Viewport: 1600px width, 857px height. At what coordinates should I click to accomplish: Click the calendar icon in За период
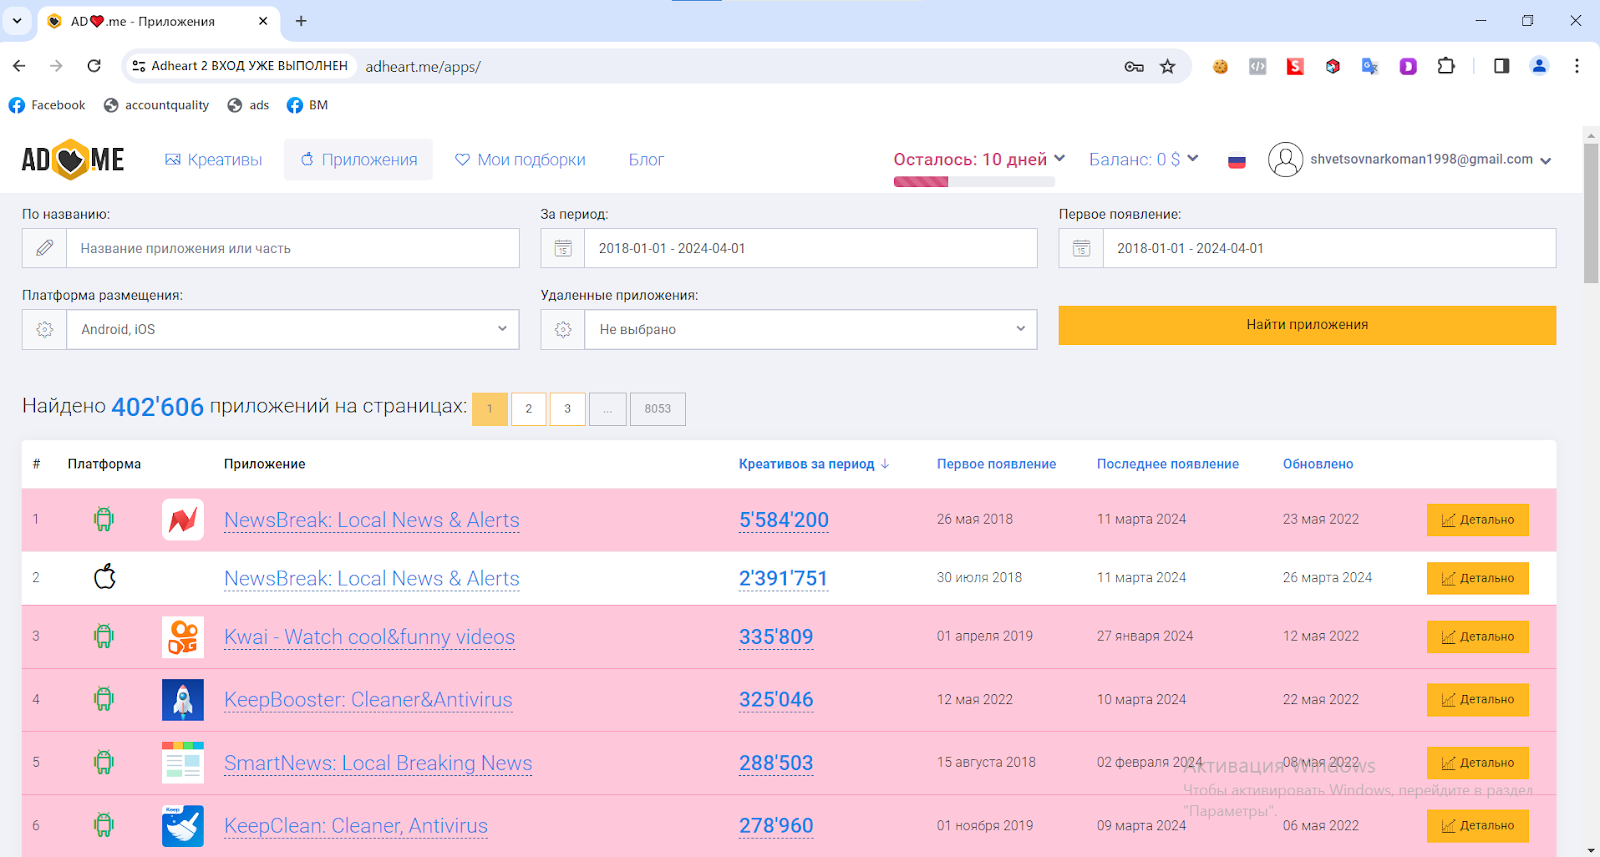563,249
